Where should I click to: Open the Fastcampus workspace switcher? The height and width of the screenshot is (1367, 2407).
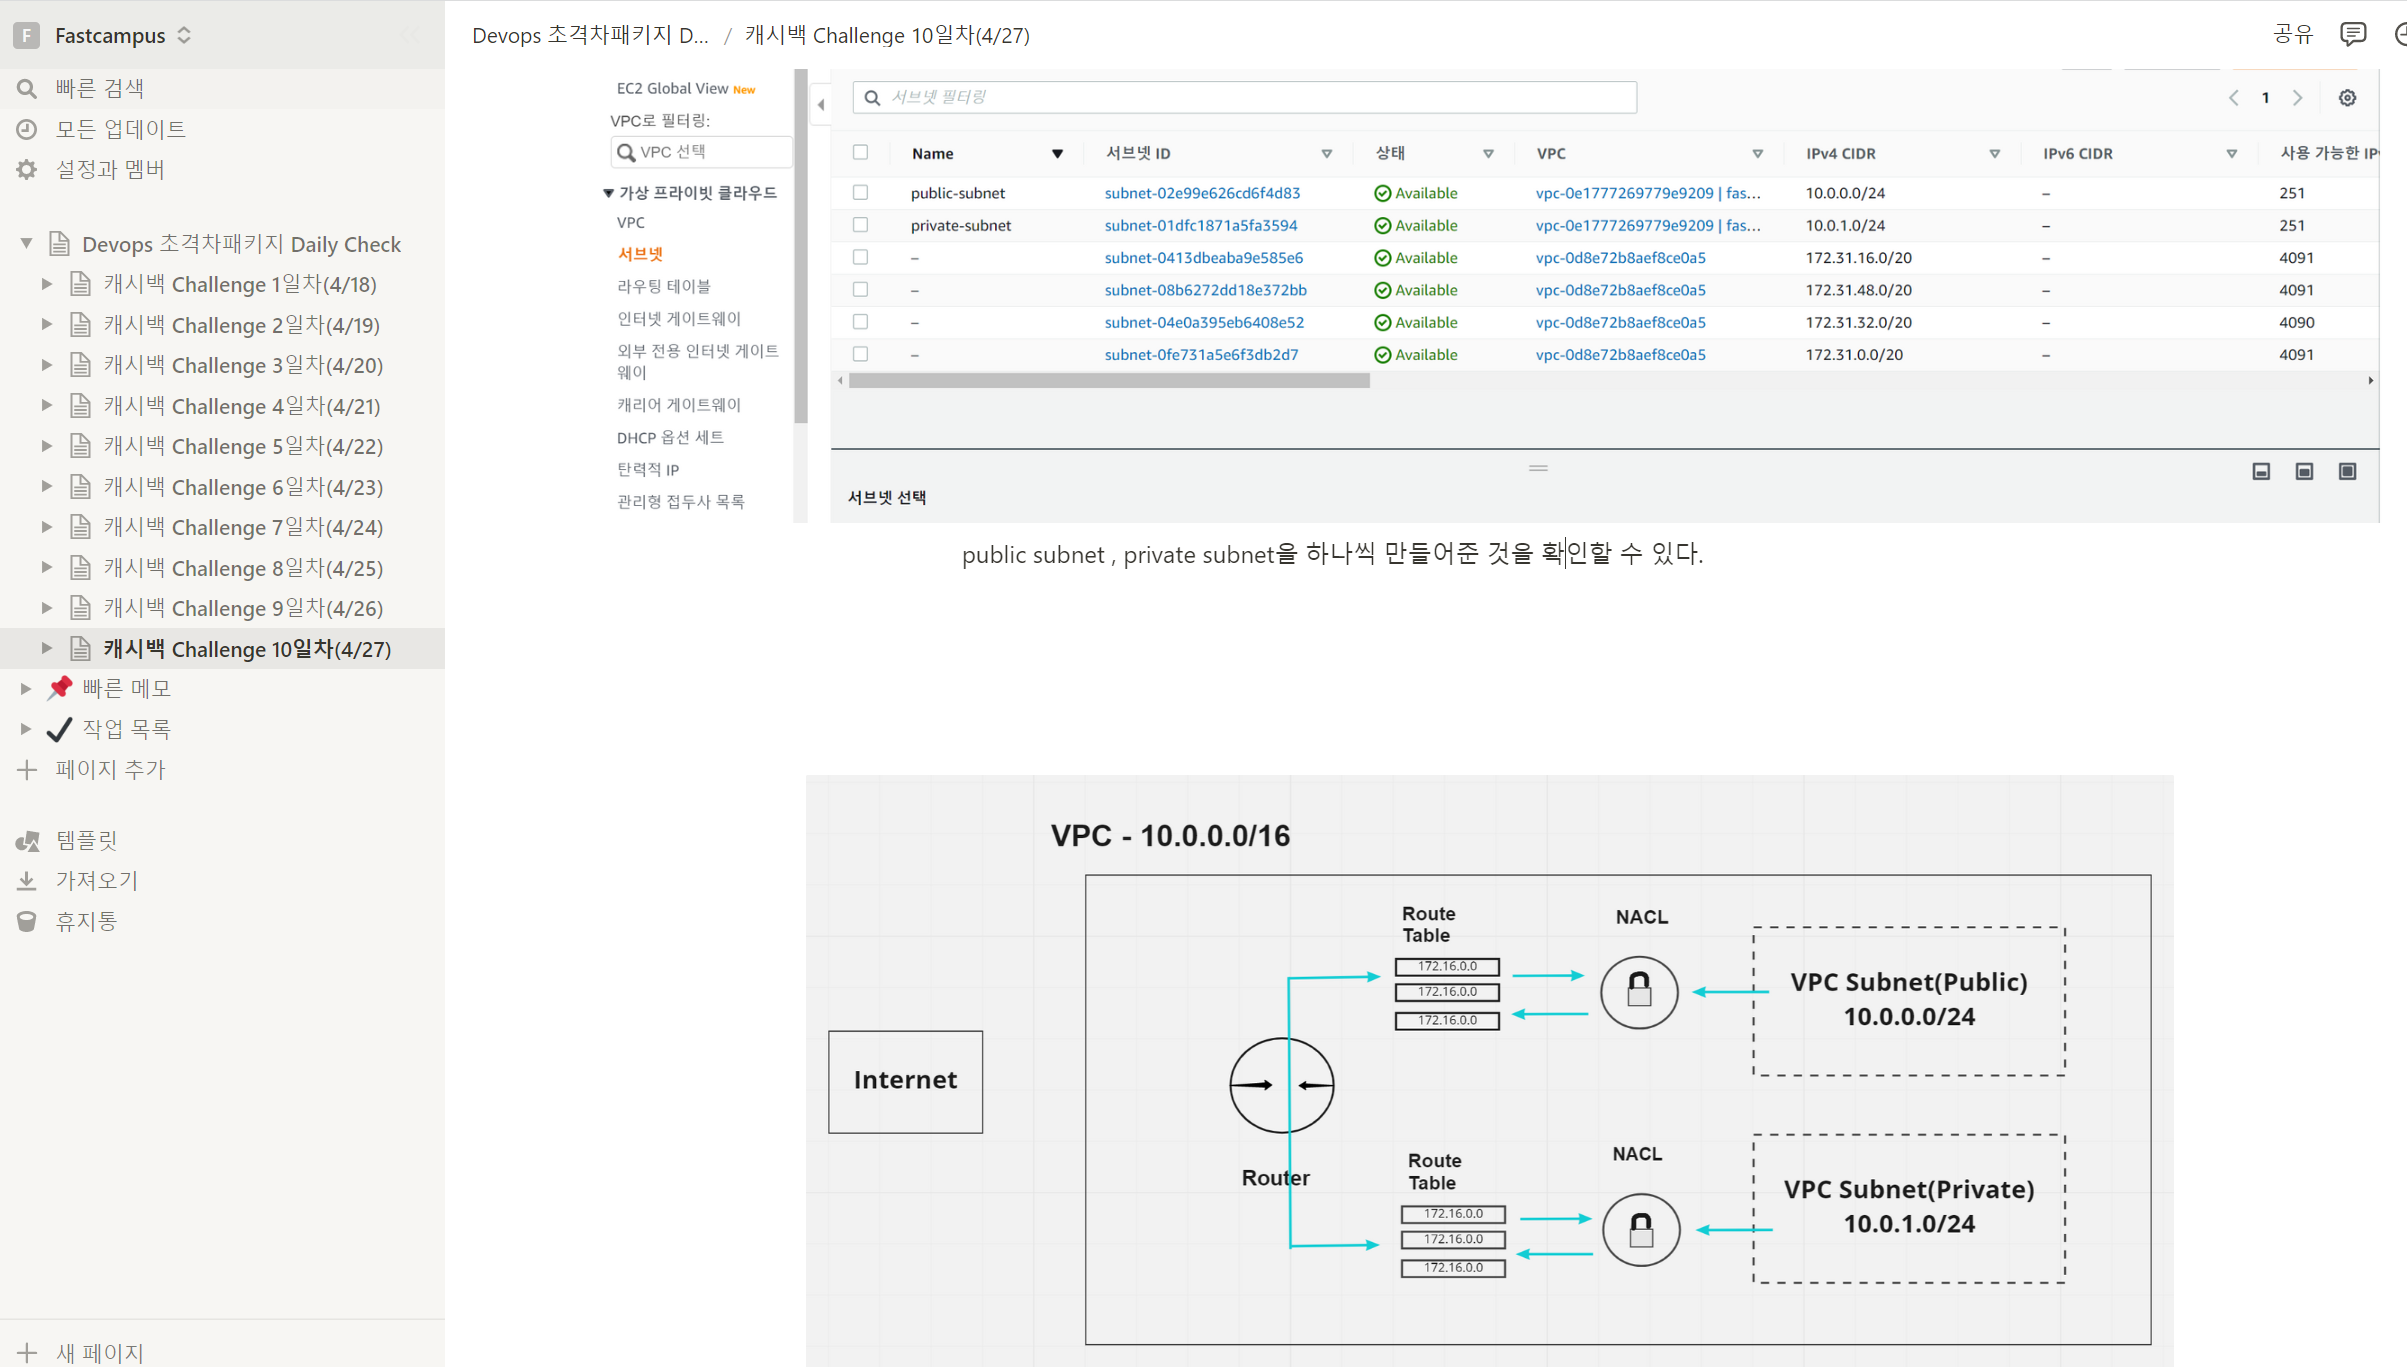pyautogui.click(x=110, y=36)
